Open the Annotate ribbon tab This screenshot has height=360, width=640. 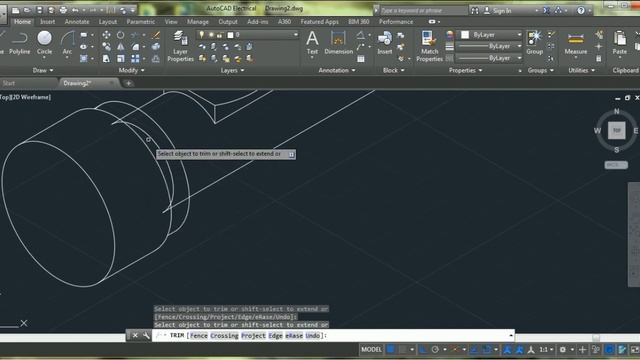pyautogui.click(x=77, y=22)
